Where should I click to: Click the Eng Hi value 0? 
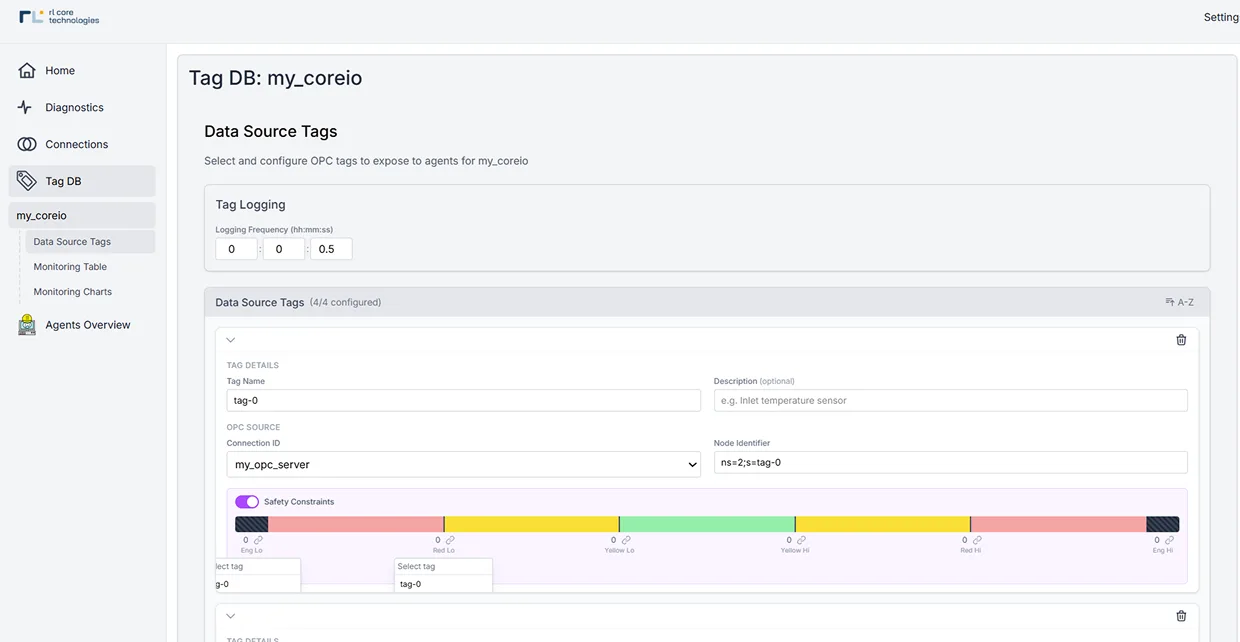coord(1157,540)
